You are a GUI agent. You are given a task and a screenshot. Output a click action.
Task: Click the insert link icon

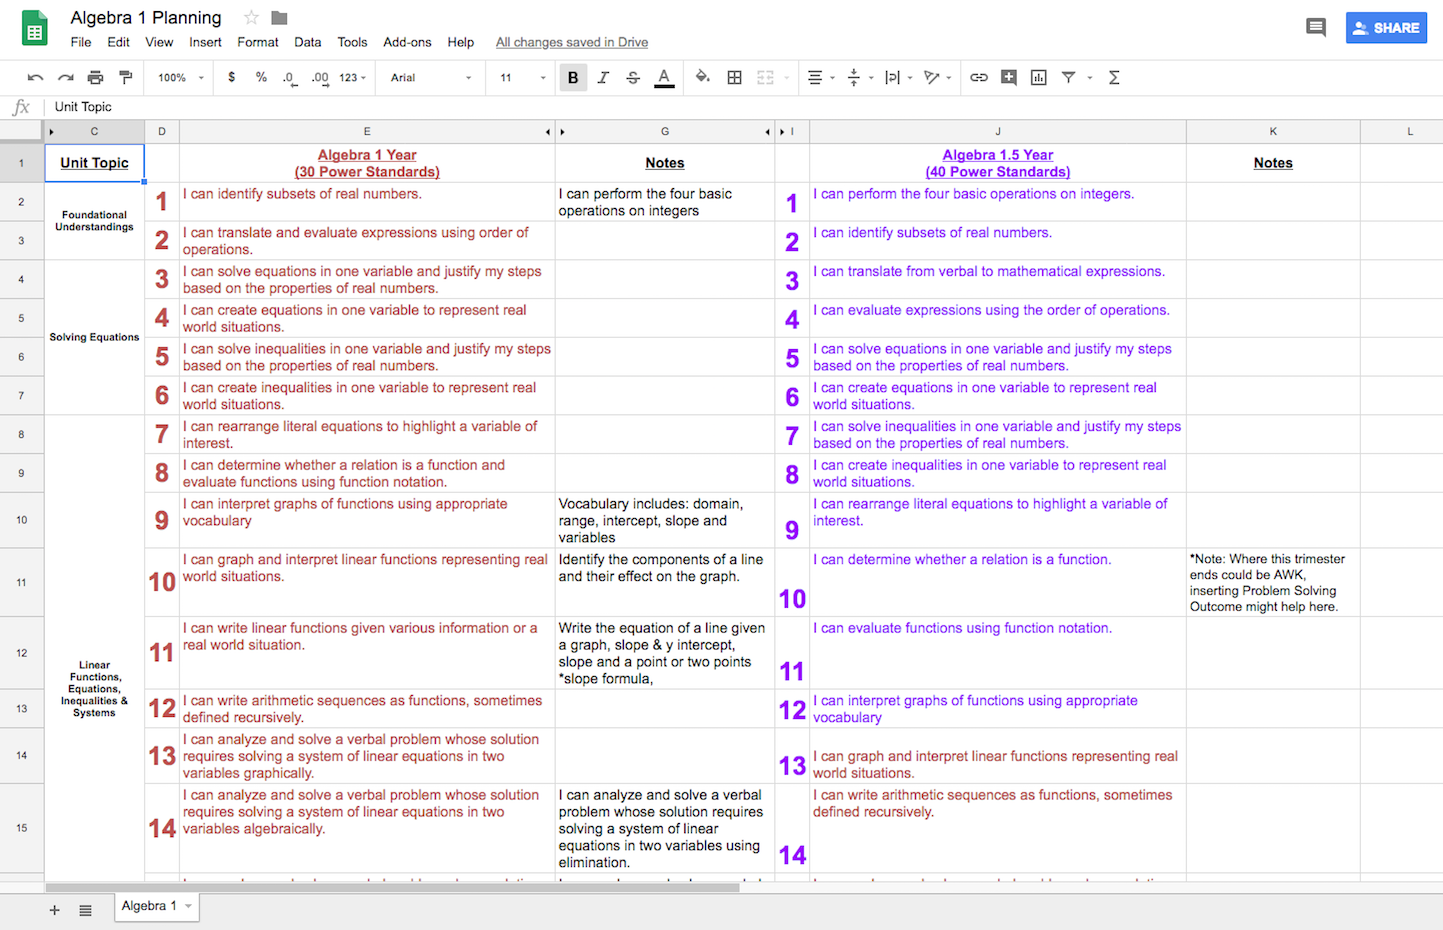(979, 77)
